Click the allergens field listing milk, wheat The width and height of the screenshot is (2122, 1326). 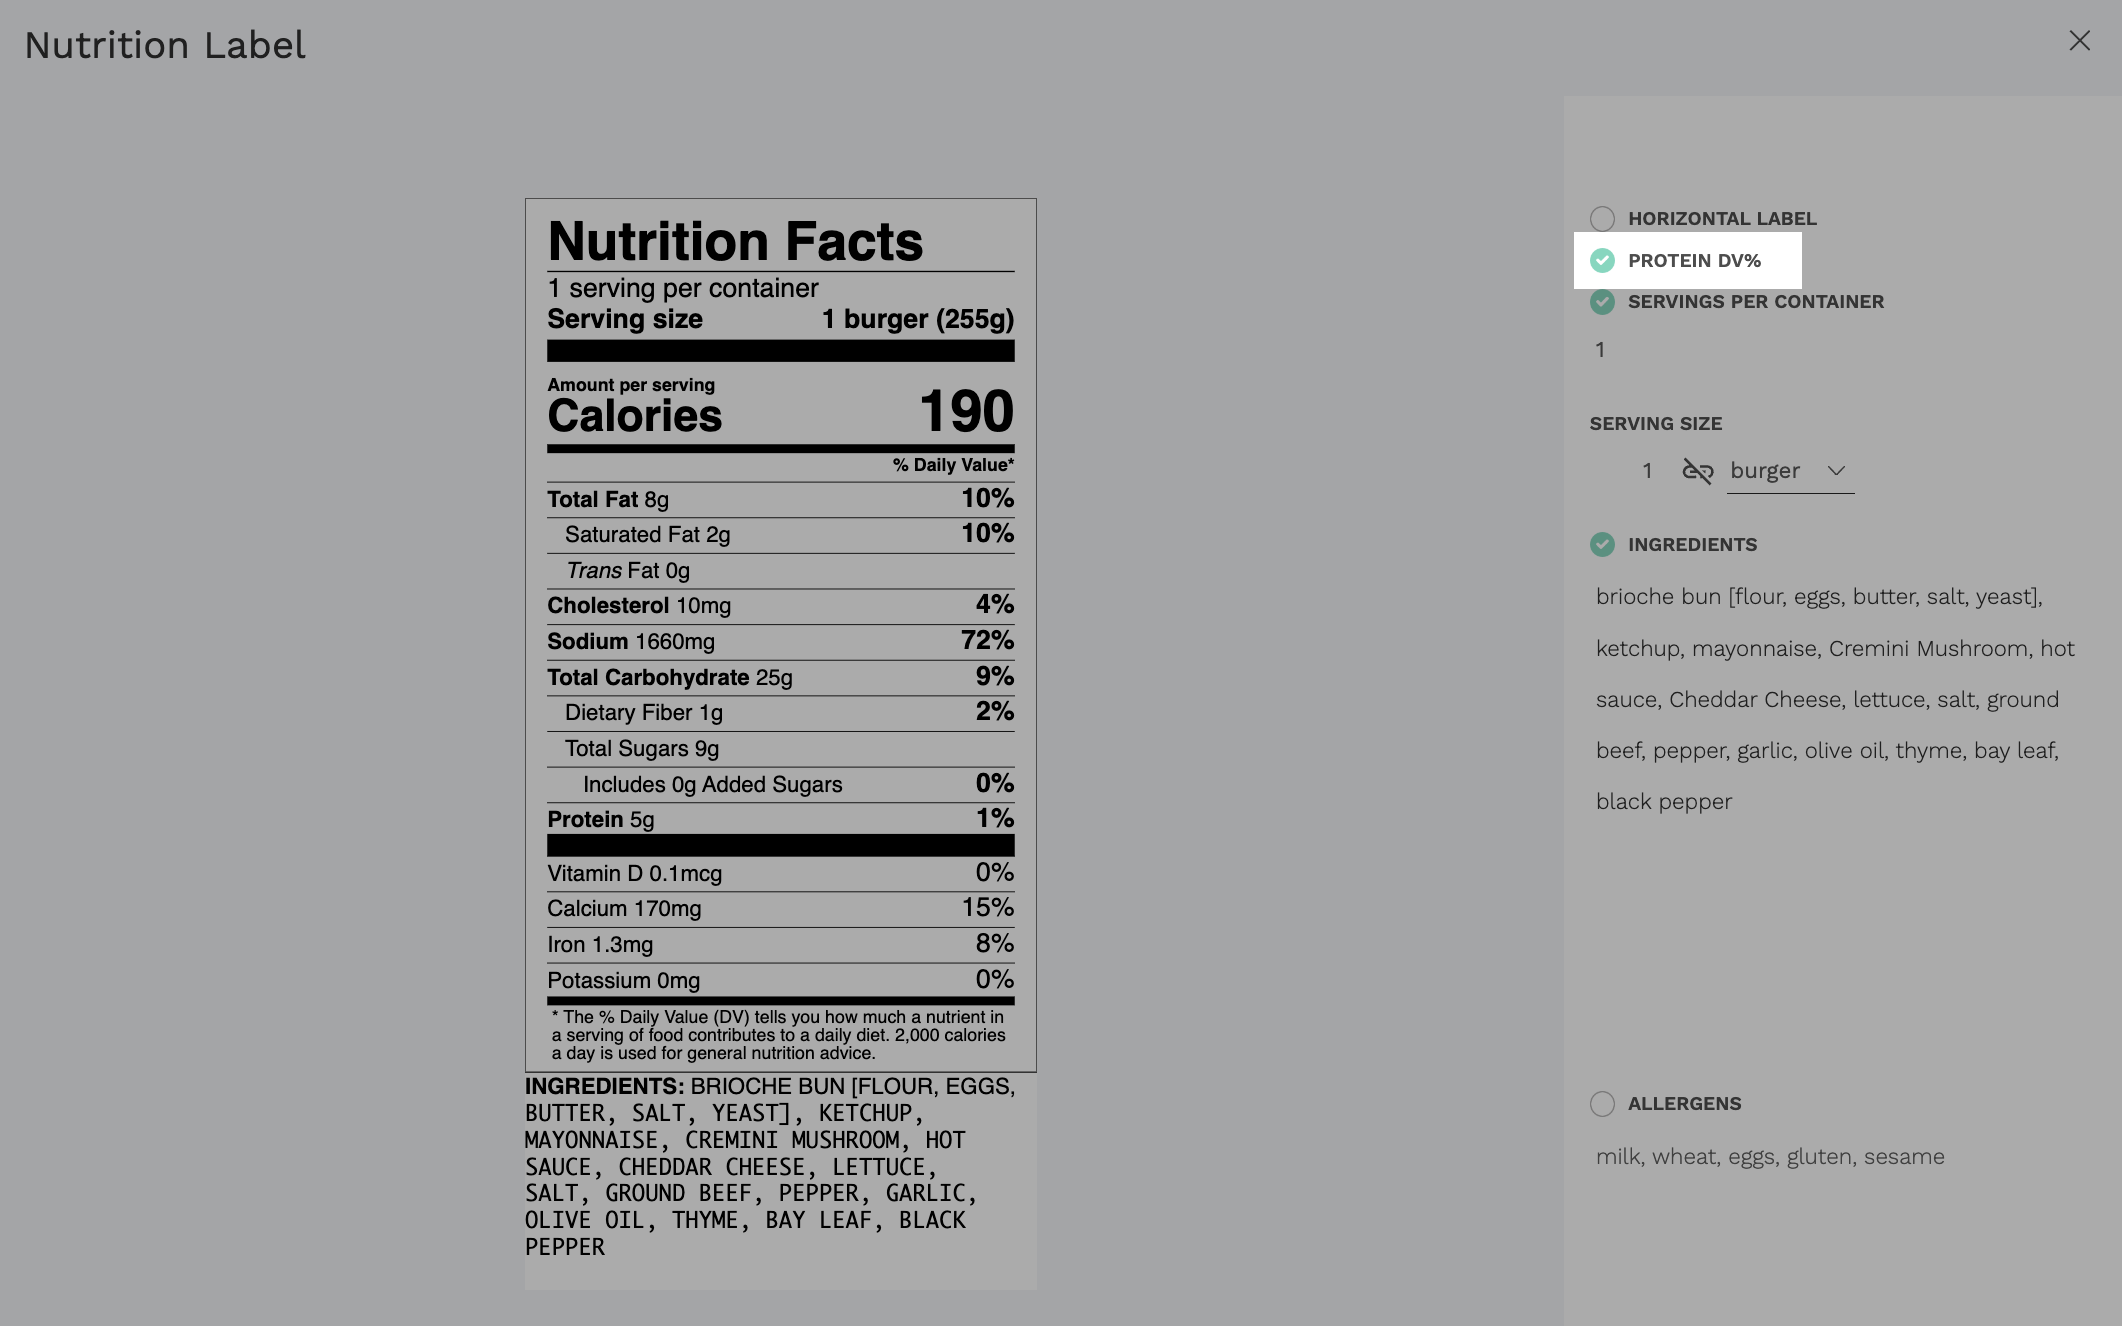click(1770, 1157)
